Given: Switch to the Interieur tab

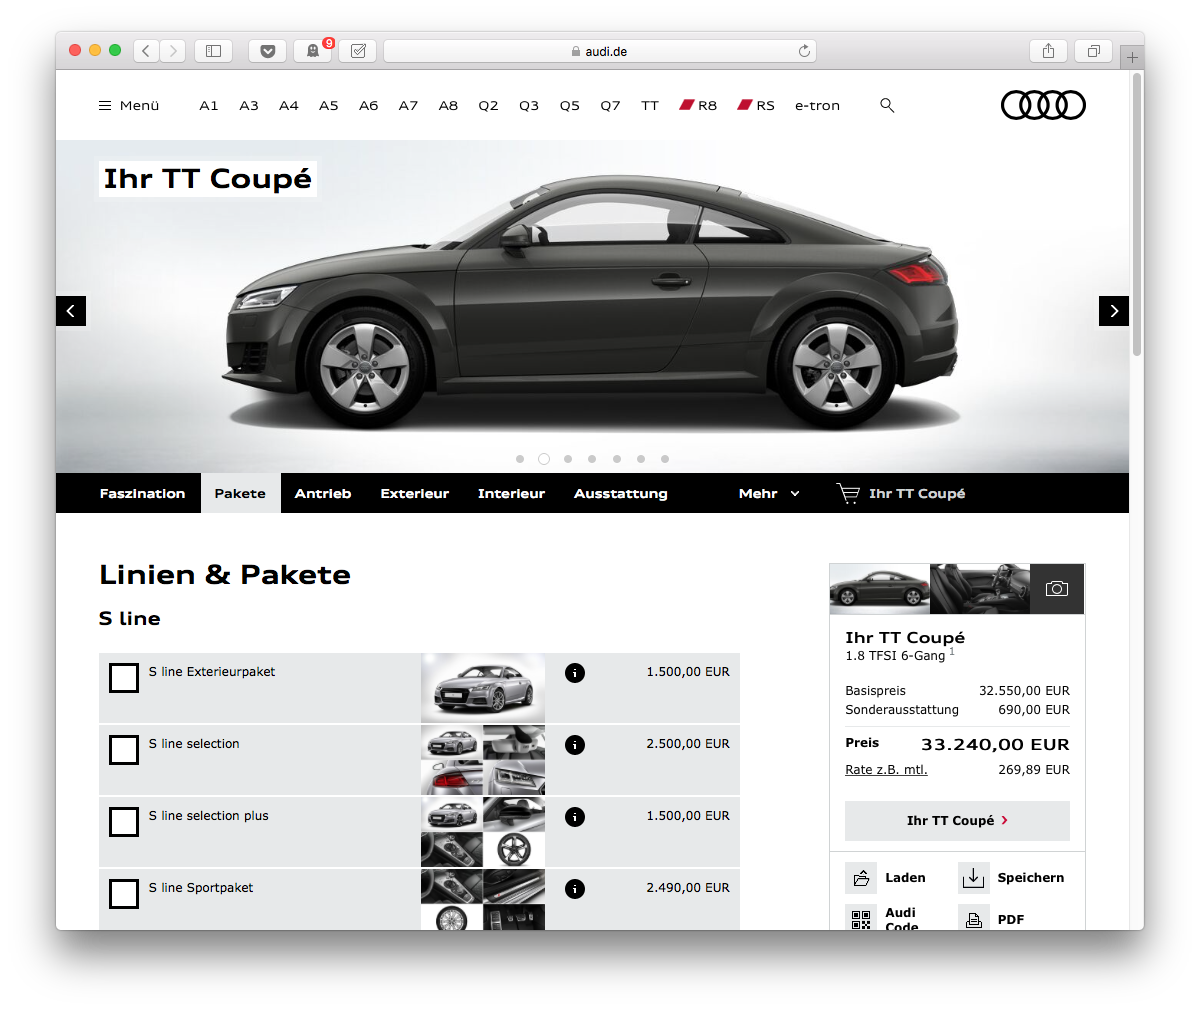Looking at the screenshot, I should click(511, 493).
